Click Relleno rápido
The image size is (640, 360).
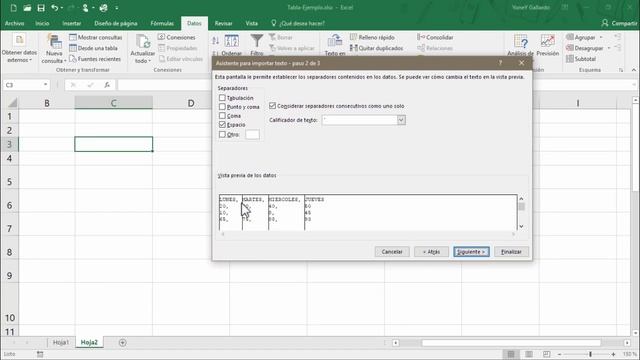[372, 37]
